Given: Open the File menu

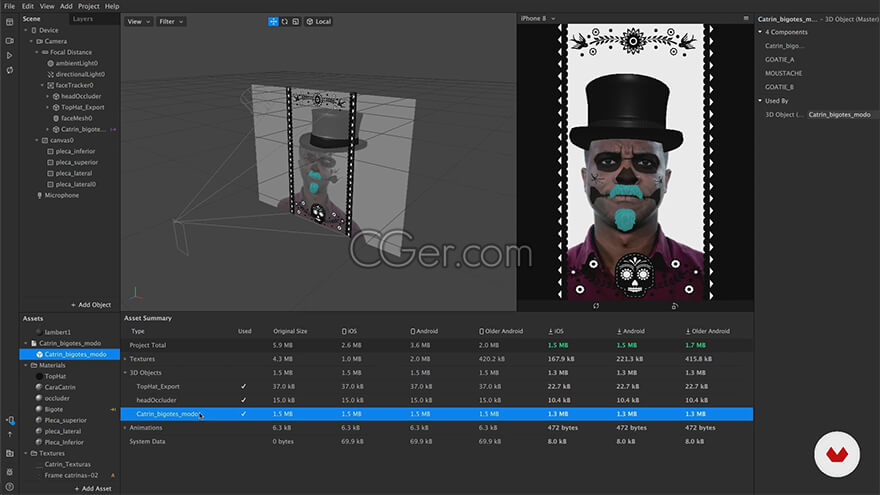Looking at the screenshot, I should [x=10, y=6].
